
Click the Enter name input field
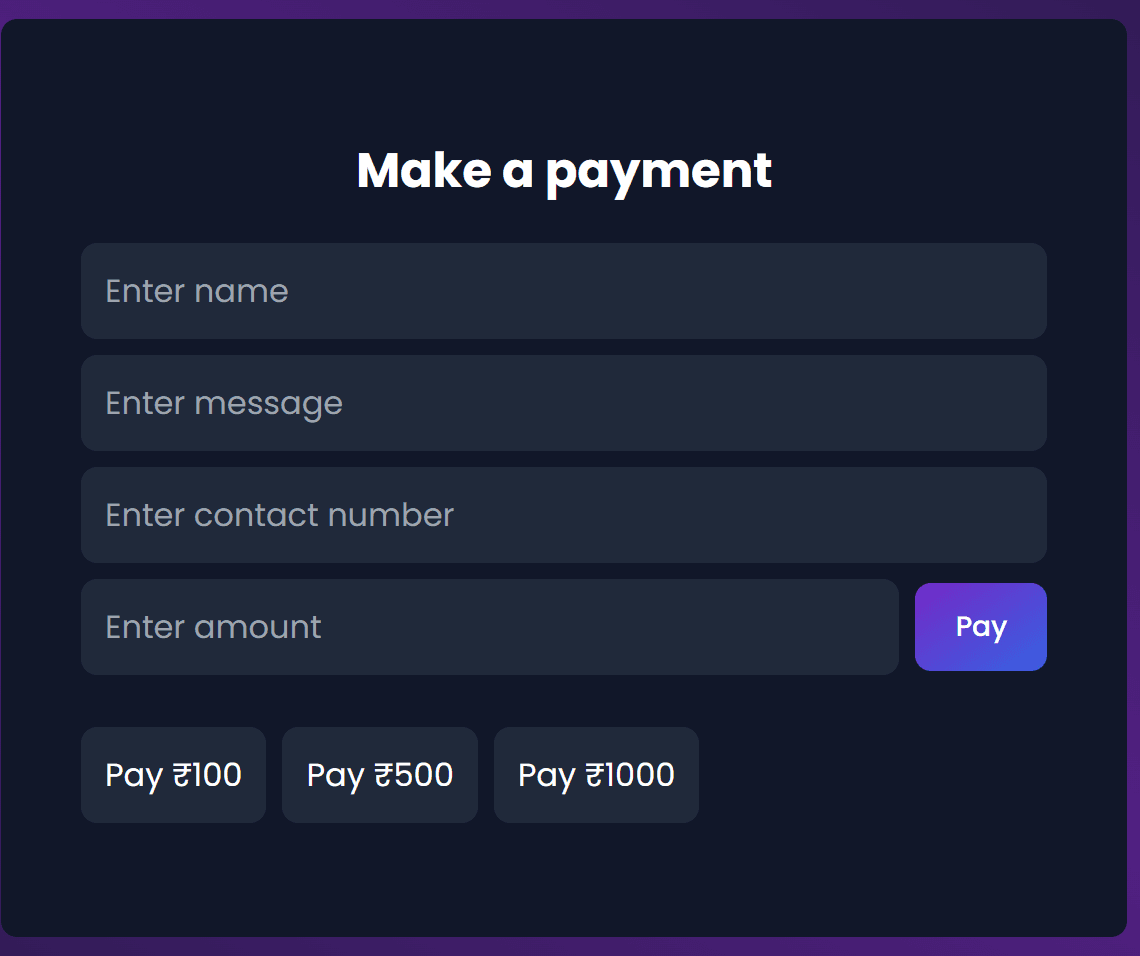tap(563, 291)
